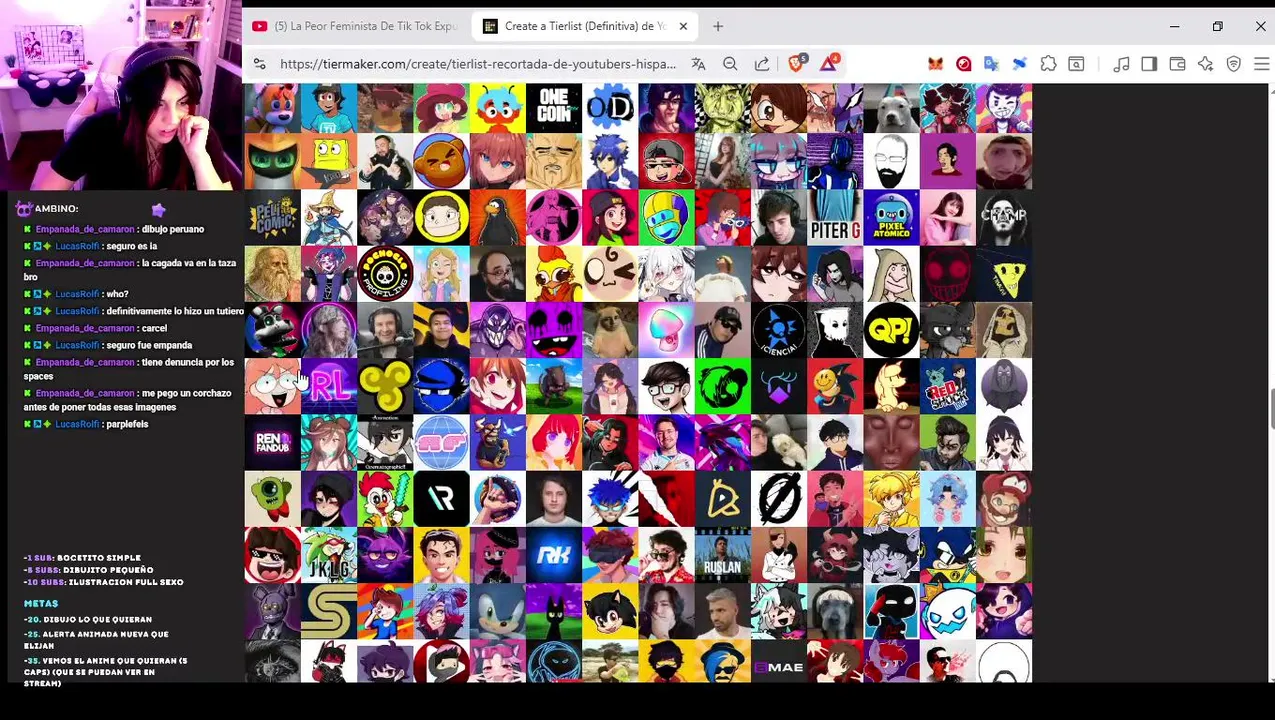Select the PIXEL ATOMICO channel thumbnail
The height and width of the screenshot is (720, 1275).
coord(891,218)
